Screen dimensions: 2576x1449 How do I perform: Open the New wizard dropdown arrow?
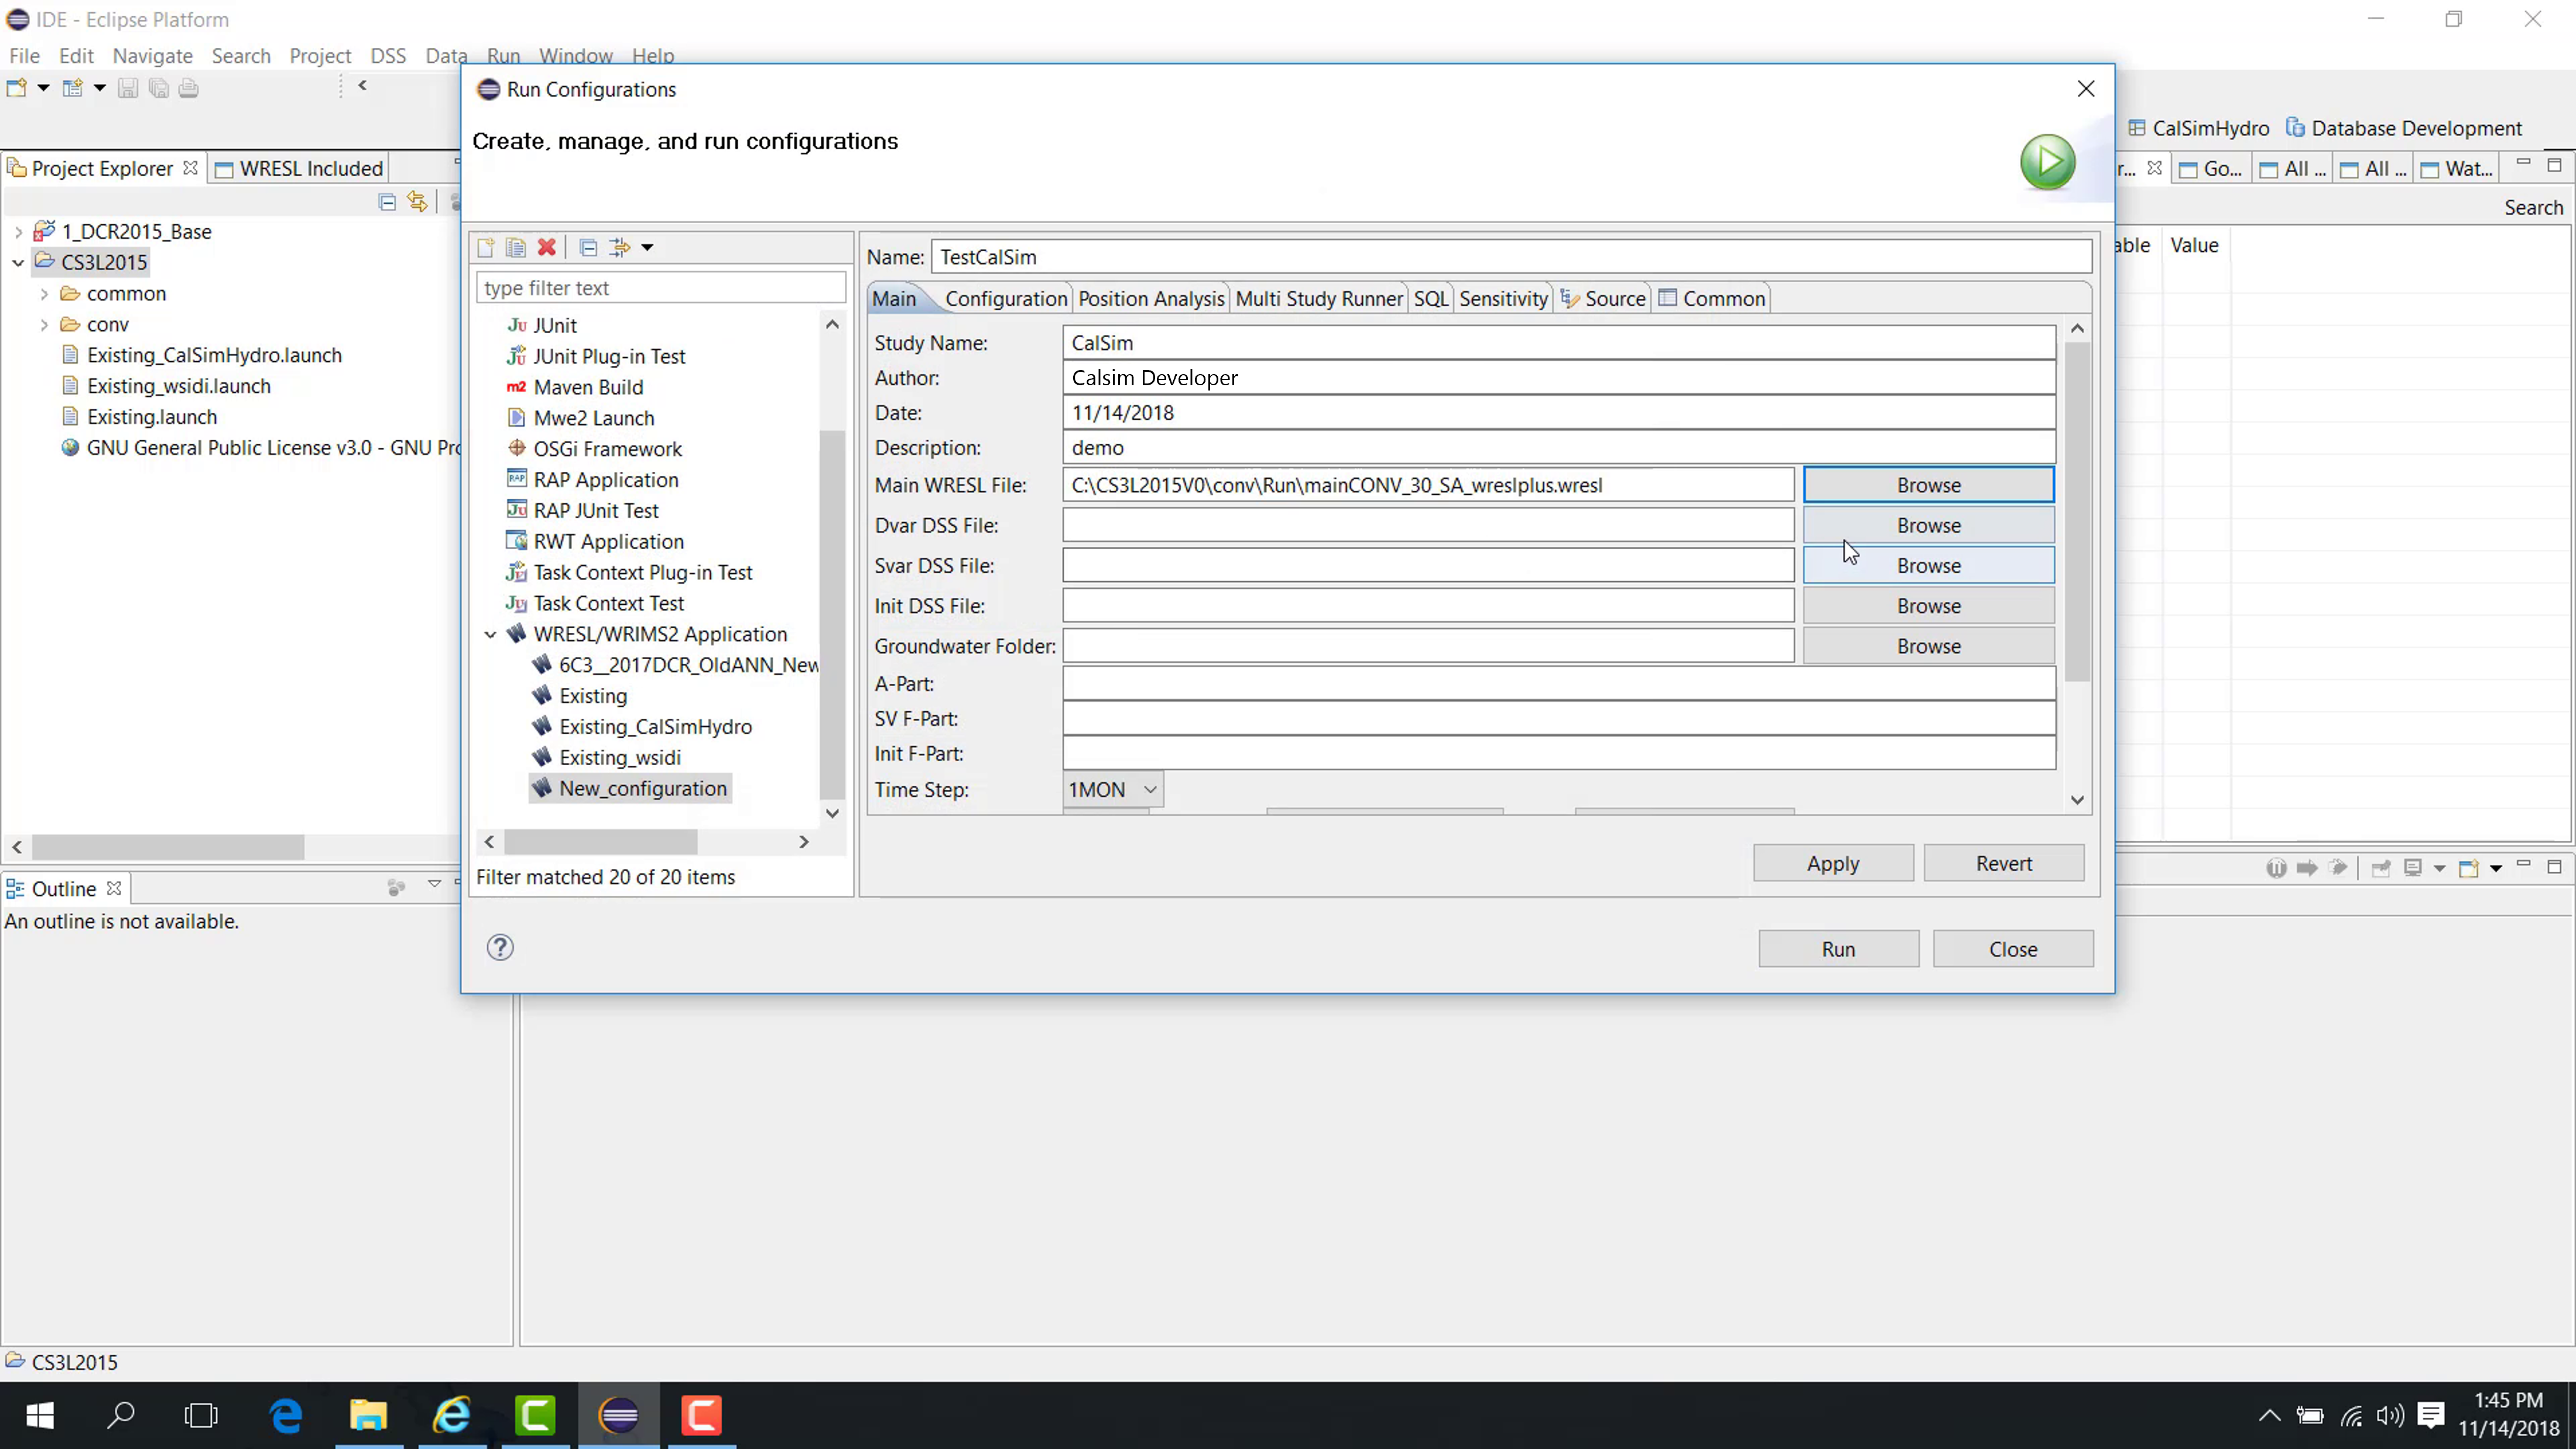click(x=43, y=88)
